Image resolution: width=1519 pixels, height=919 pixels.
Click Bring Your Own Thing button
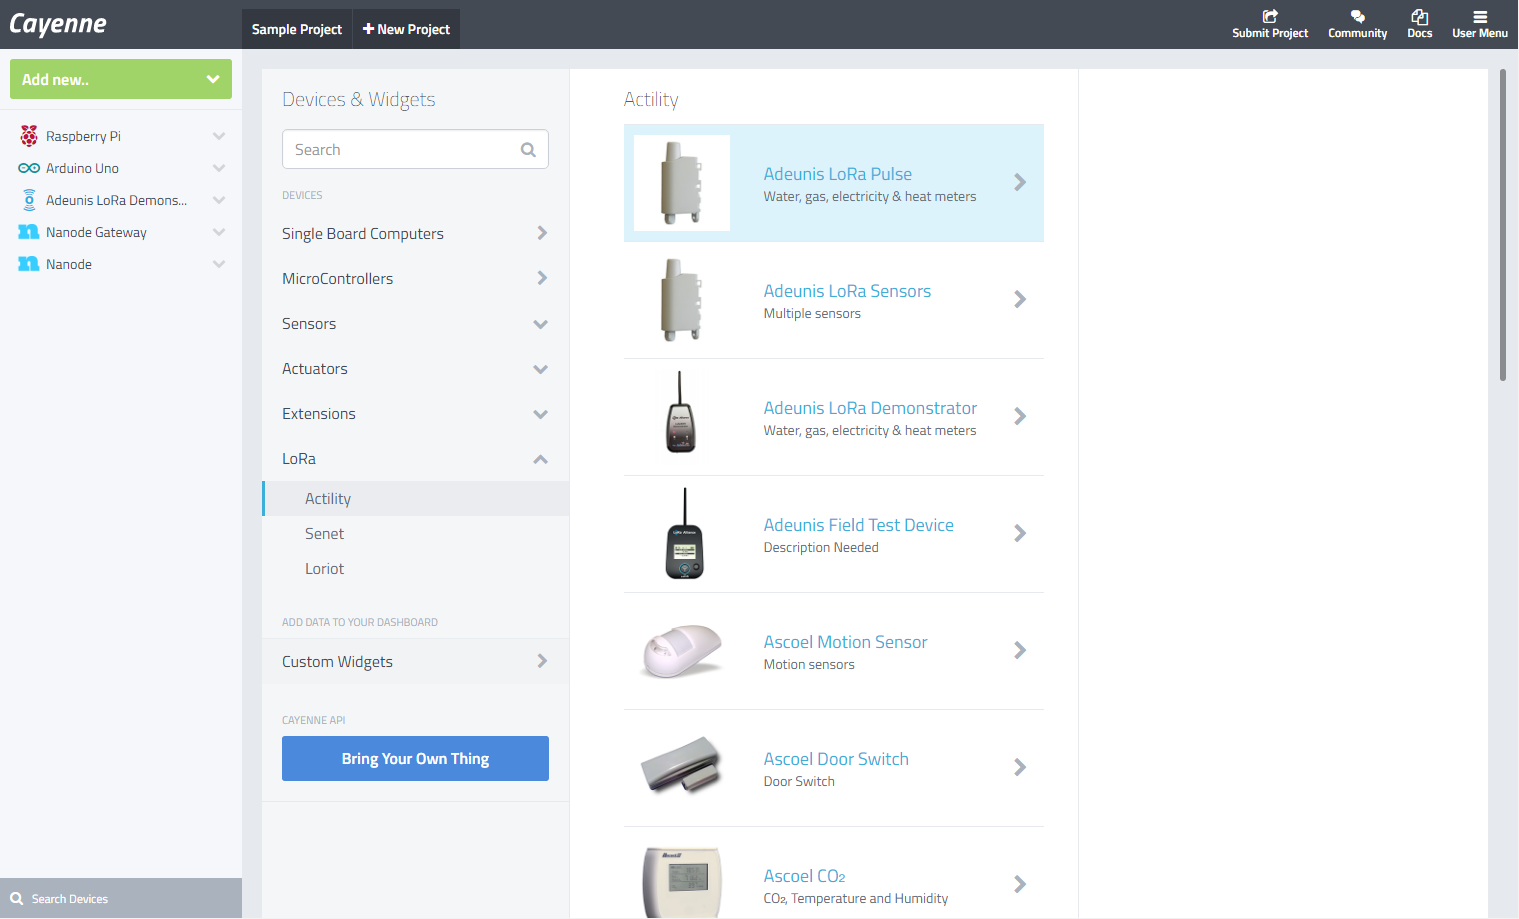pos(415,758)
